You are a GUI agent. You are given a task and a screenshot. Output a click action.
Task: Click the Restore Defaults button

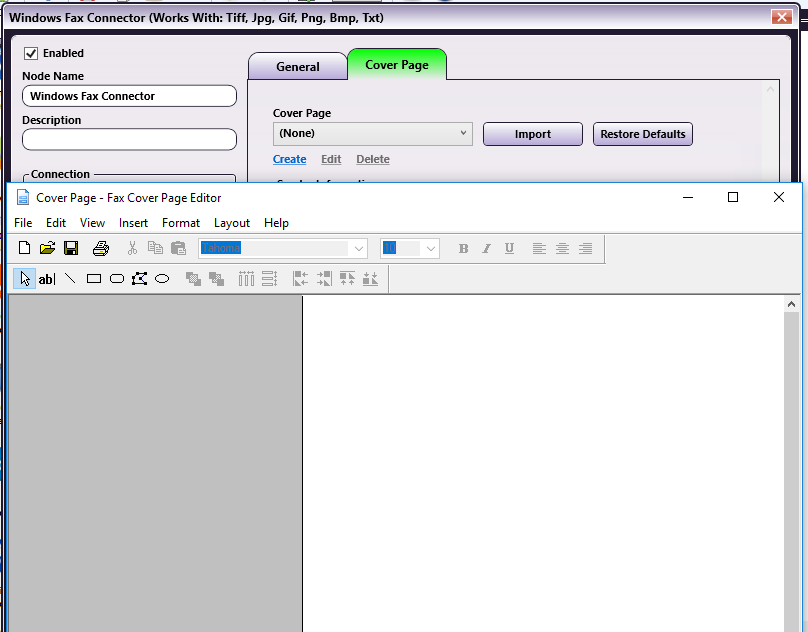643,134
